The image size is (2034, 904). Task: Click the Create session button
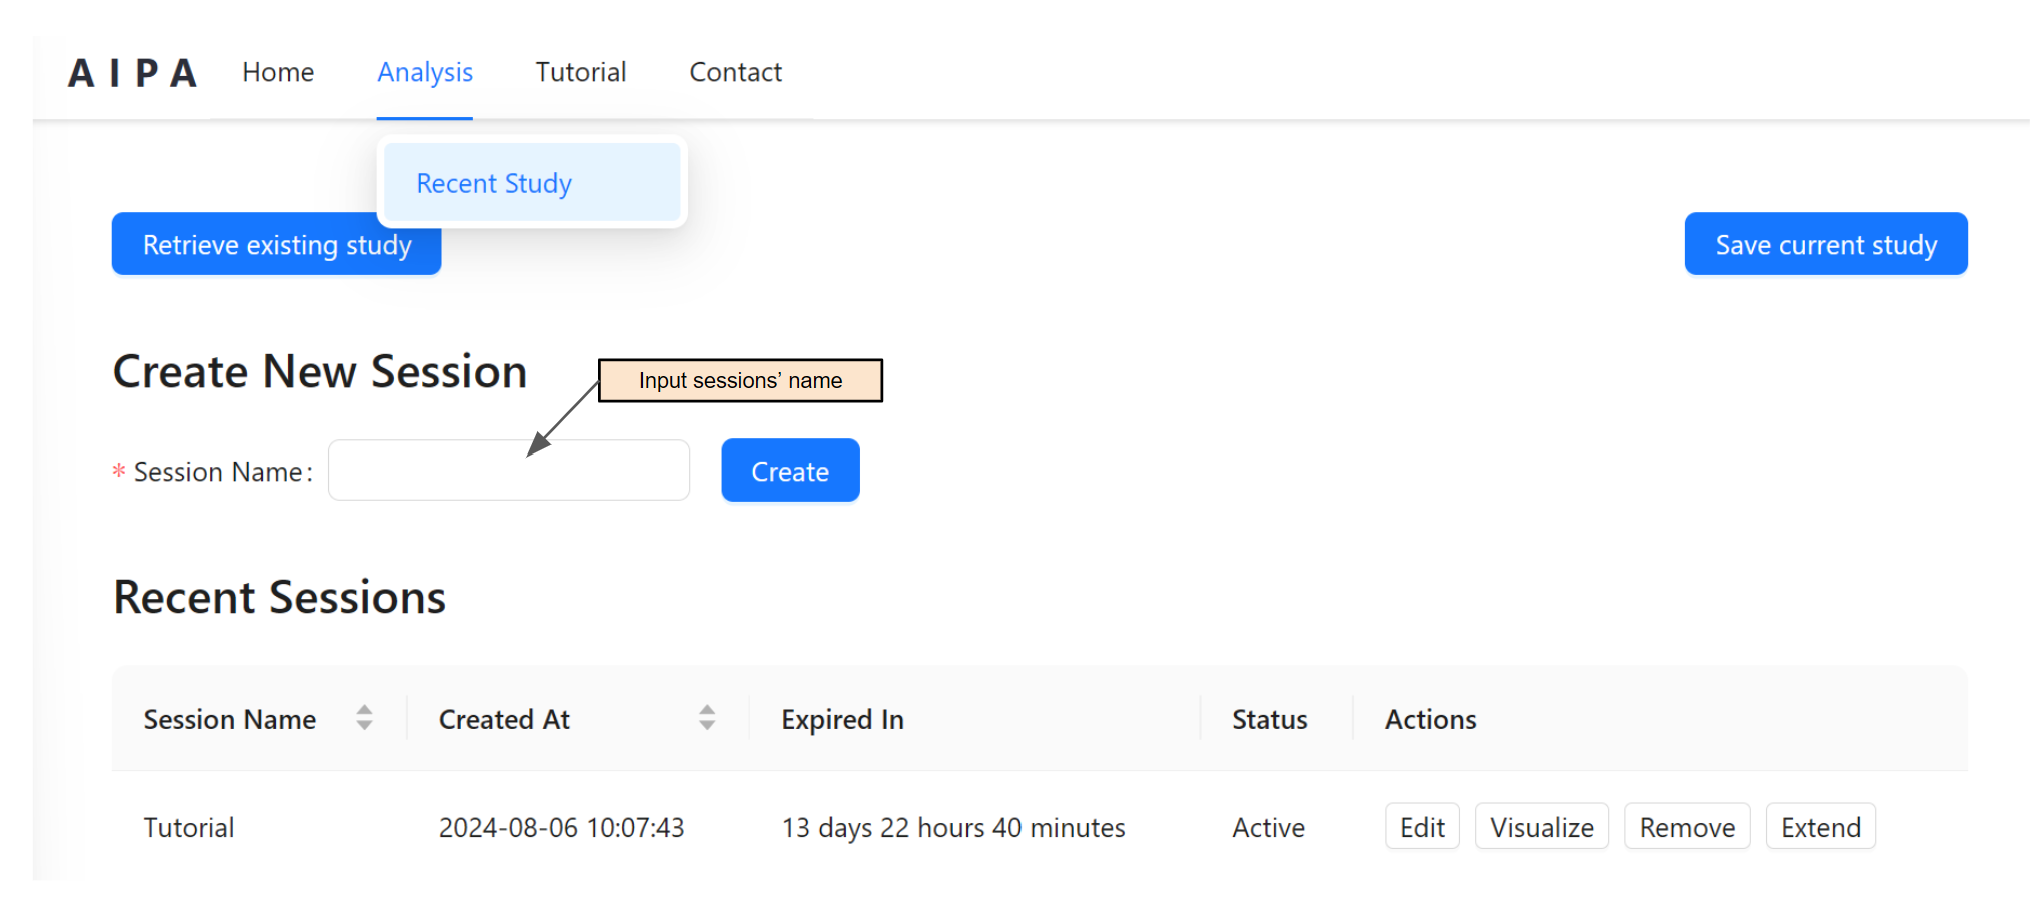point(790,471)
